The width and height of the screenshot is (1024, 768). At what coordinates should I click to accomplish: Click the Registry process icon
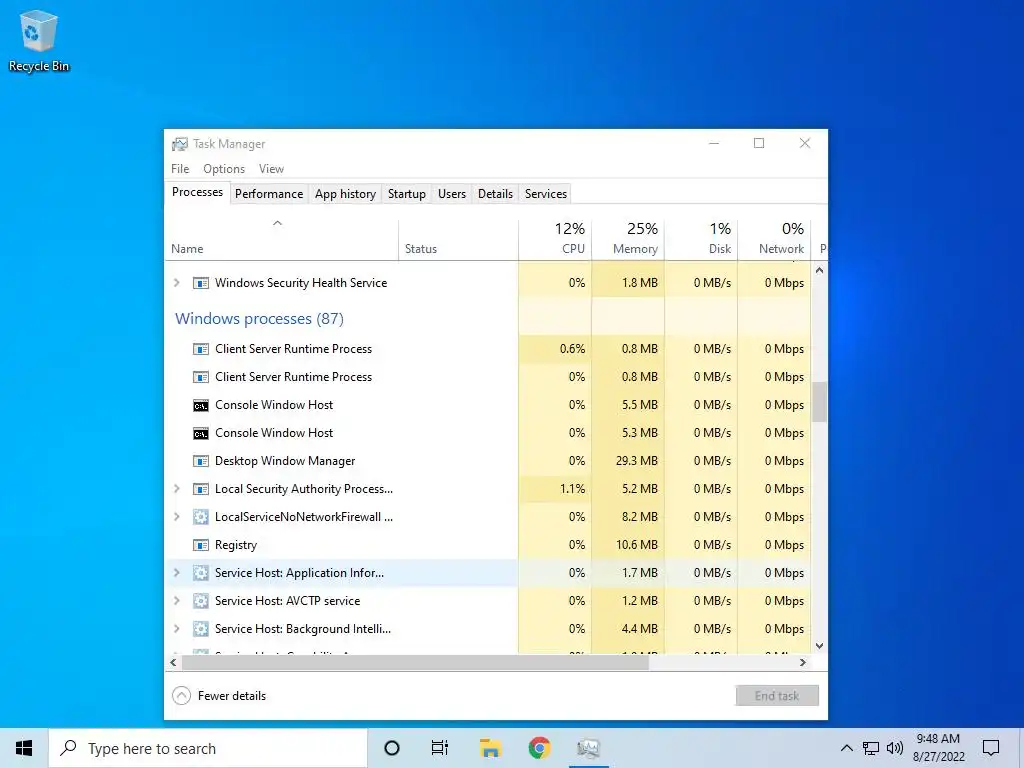point(200,545)
